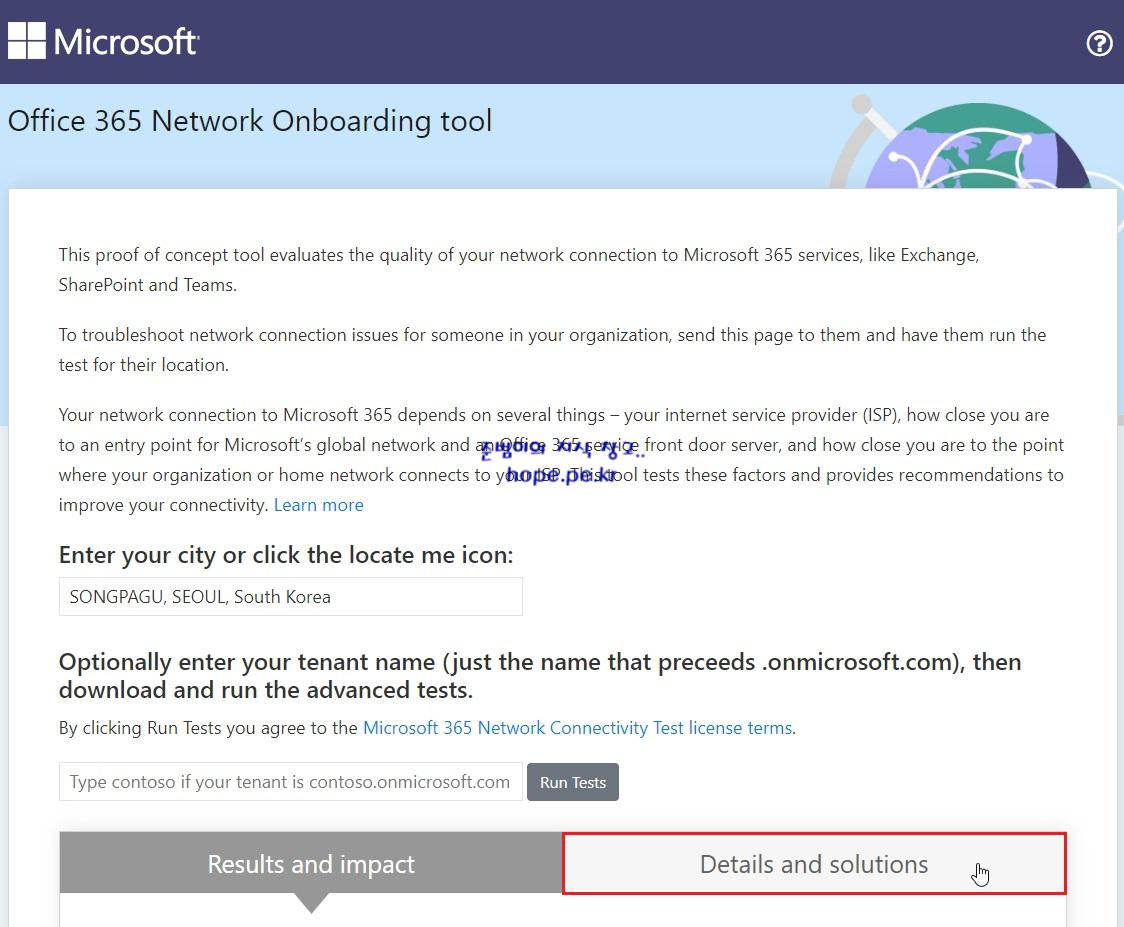Click the city location input field

[290, 596]
